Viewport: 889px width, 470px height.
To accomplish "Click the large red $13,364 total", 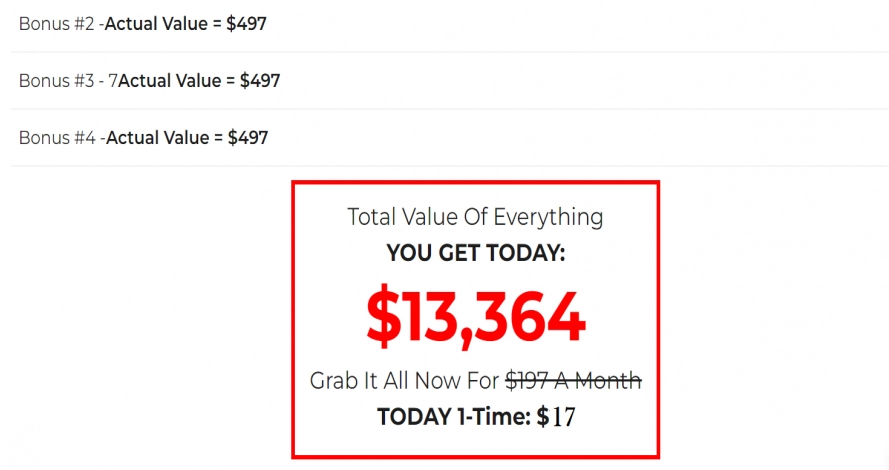I will 475,318.
